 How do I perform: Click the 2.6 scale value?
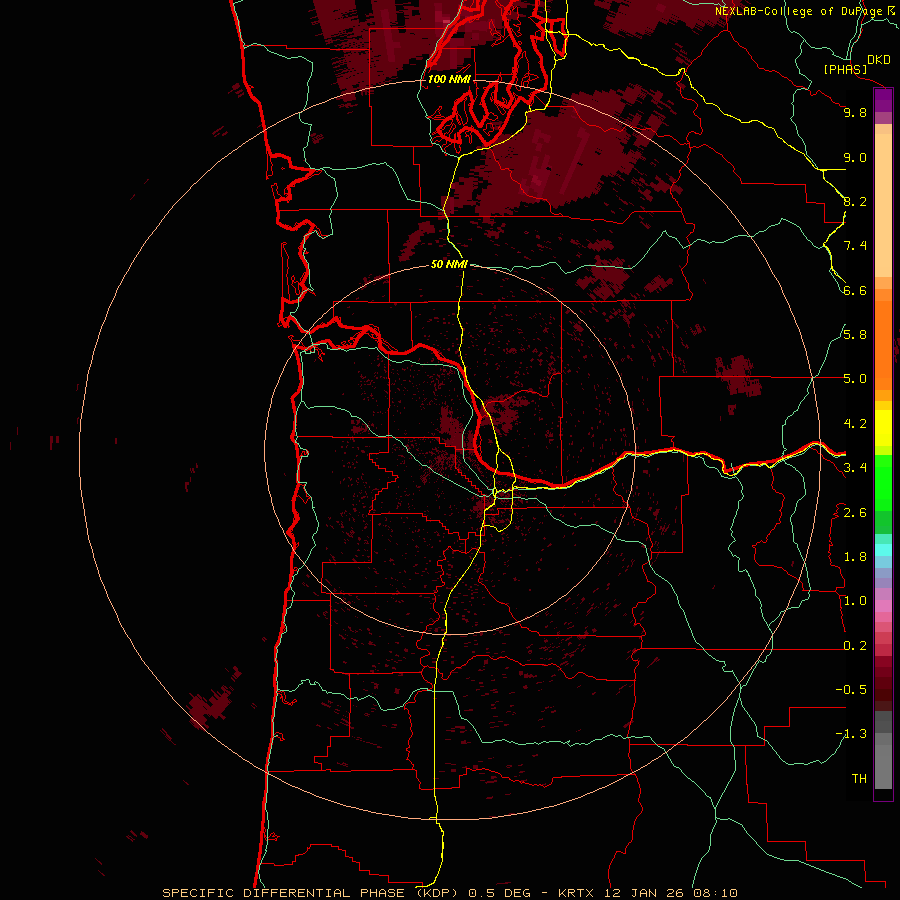[855, 513]
